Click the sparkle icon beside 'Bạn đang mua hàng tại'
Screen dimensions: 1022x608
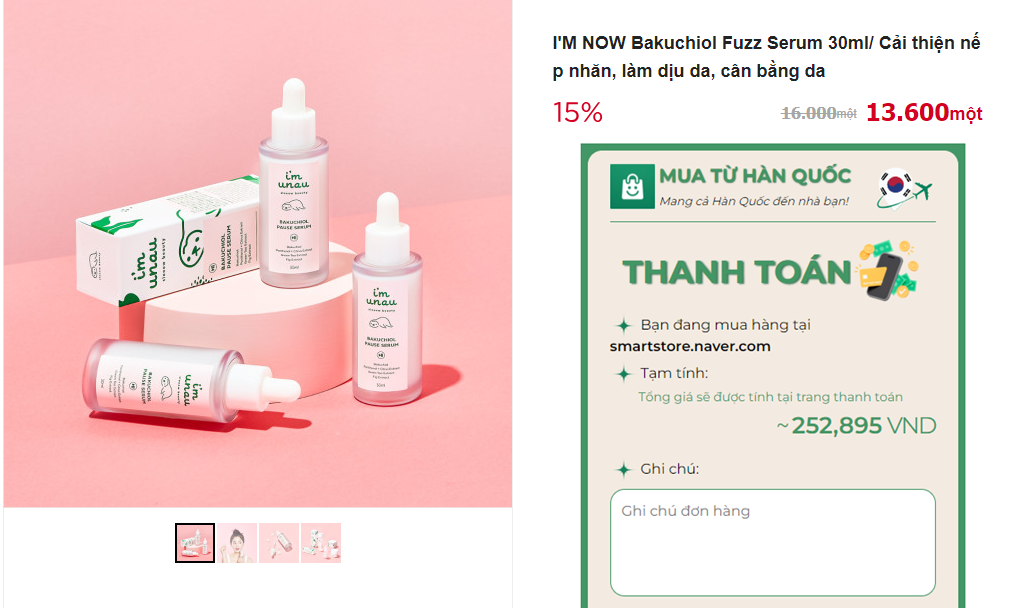tap(623, 325)
